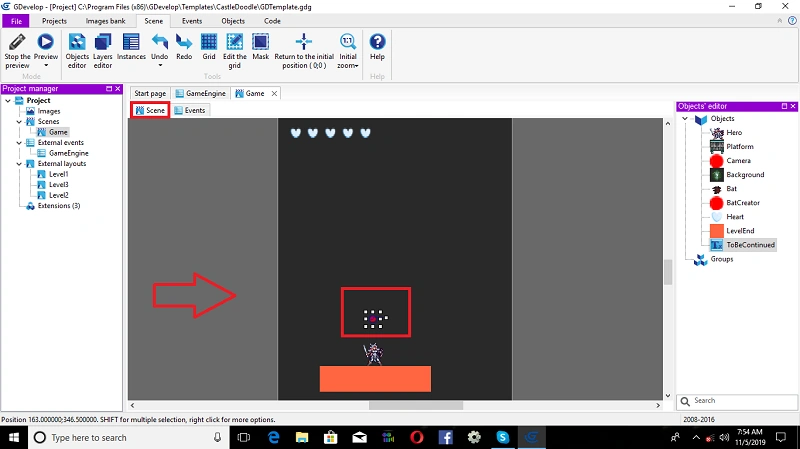800x449 pixels.
Task: Undo the last action
Action: tap(159, 47)
